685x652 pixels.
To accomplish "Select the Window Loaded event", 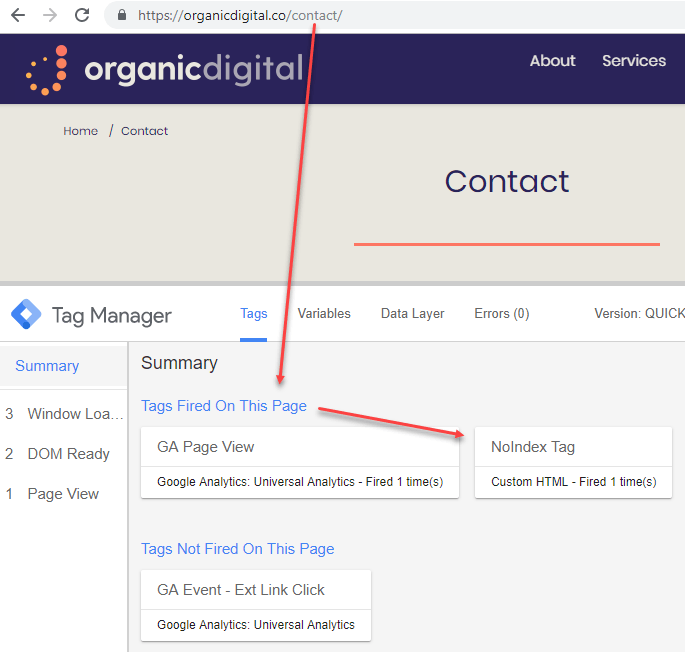I will 64,414.
